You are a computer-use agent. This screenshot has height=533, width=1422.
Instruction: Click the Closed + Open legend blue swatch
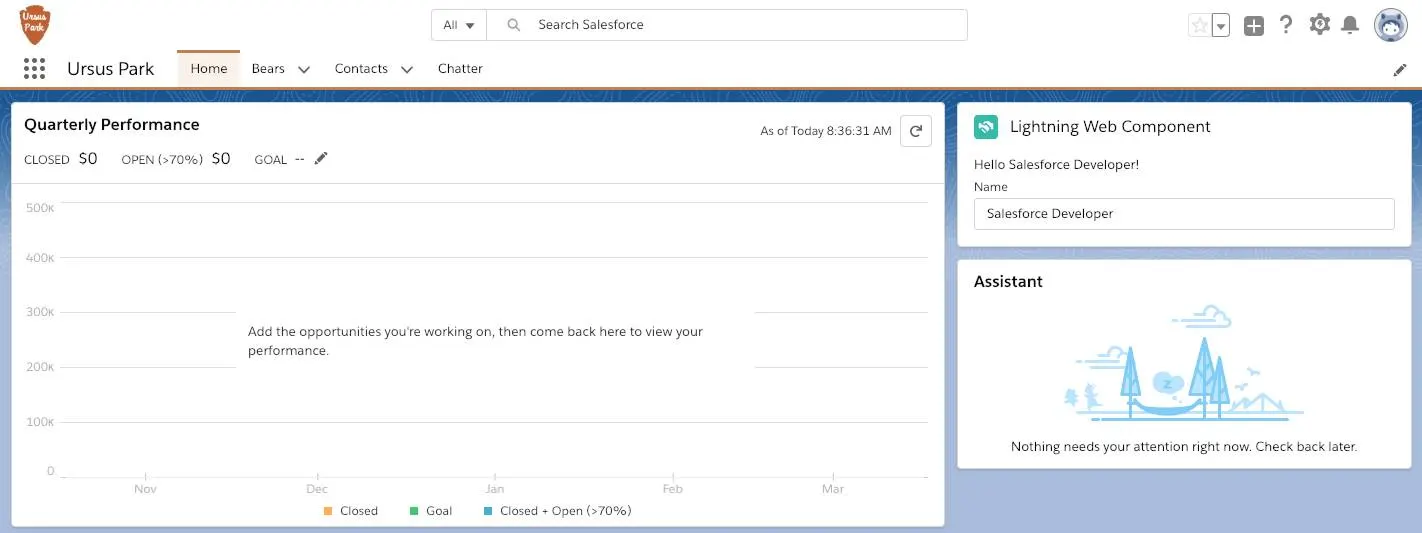click(488, 511)
